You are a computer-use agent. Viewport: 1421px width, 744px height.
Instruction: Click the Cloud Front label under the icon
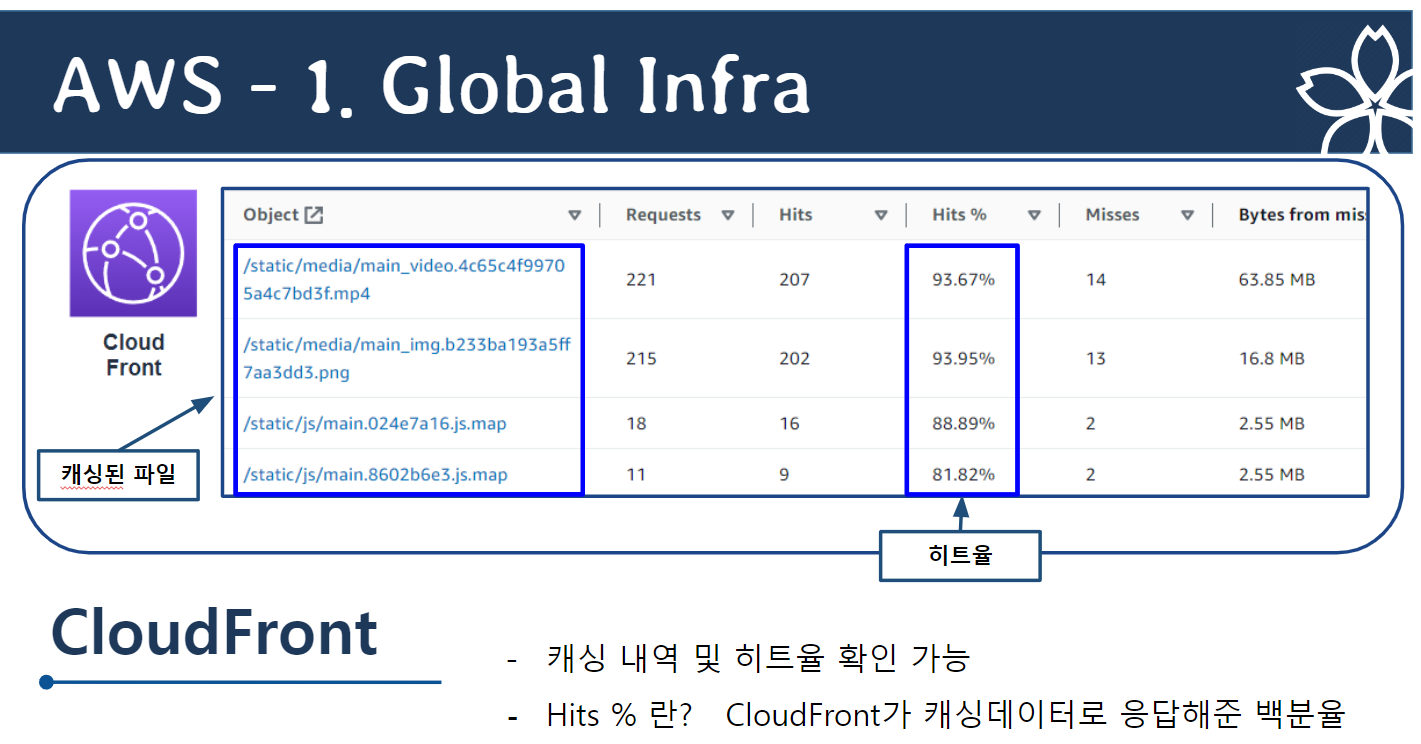(x=133, y=355)
